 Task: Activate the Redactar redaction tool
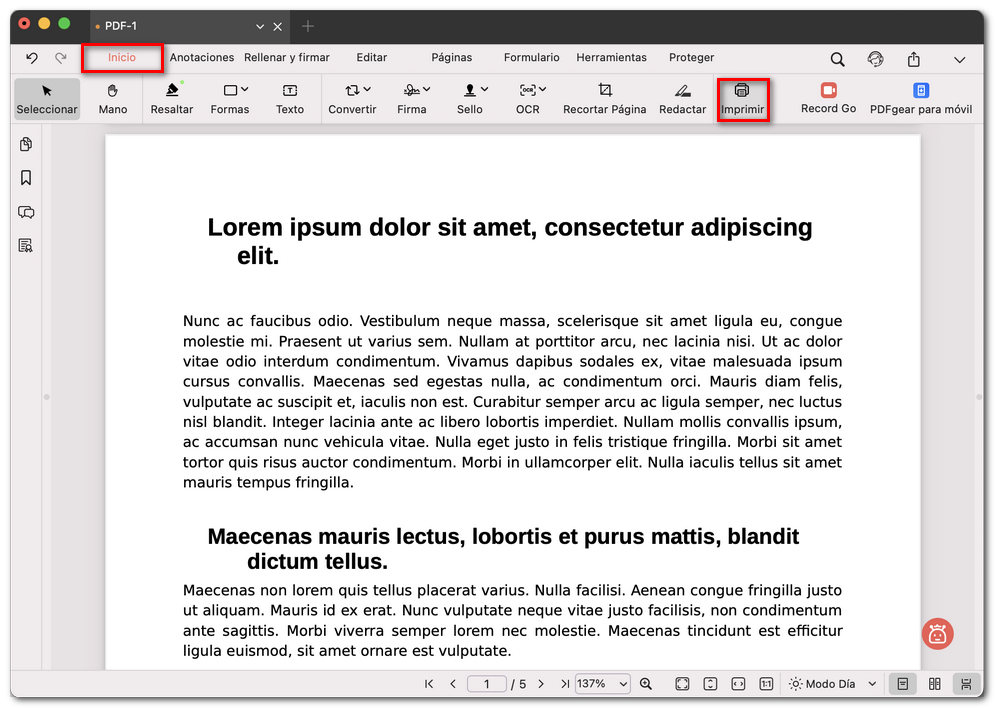tap(682, 99)
